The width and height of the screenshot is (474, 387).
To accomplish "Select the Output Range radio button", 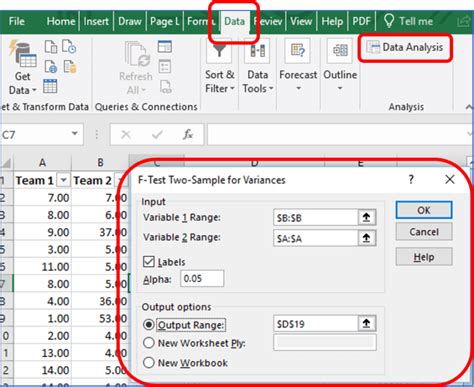I will (x=149, y=324).
